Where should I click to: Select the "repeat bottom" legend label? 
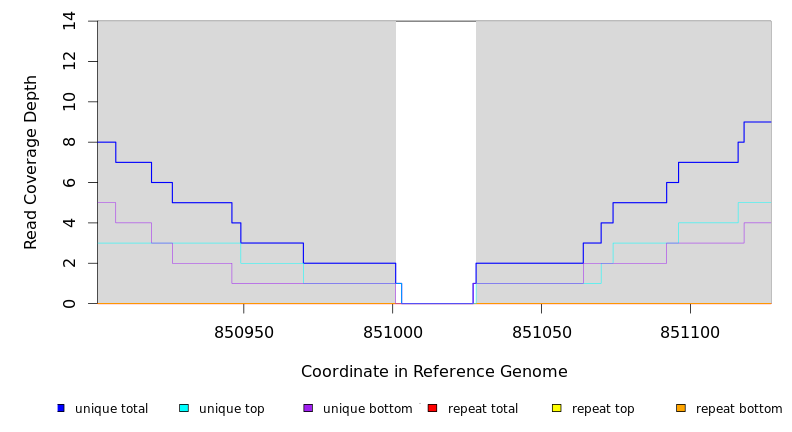[739, 409]
